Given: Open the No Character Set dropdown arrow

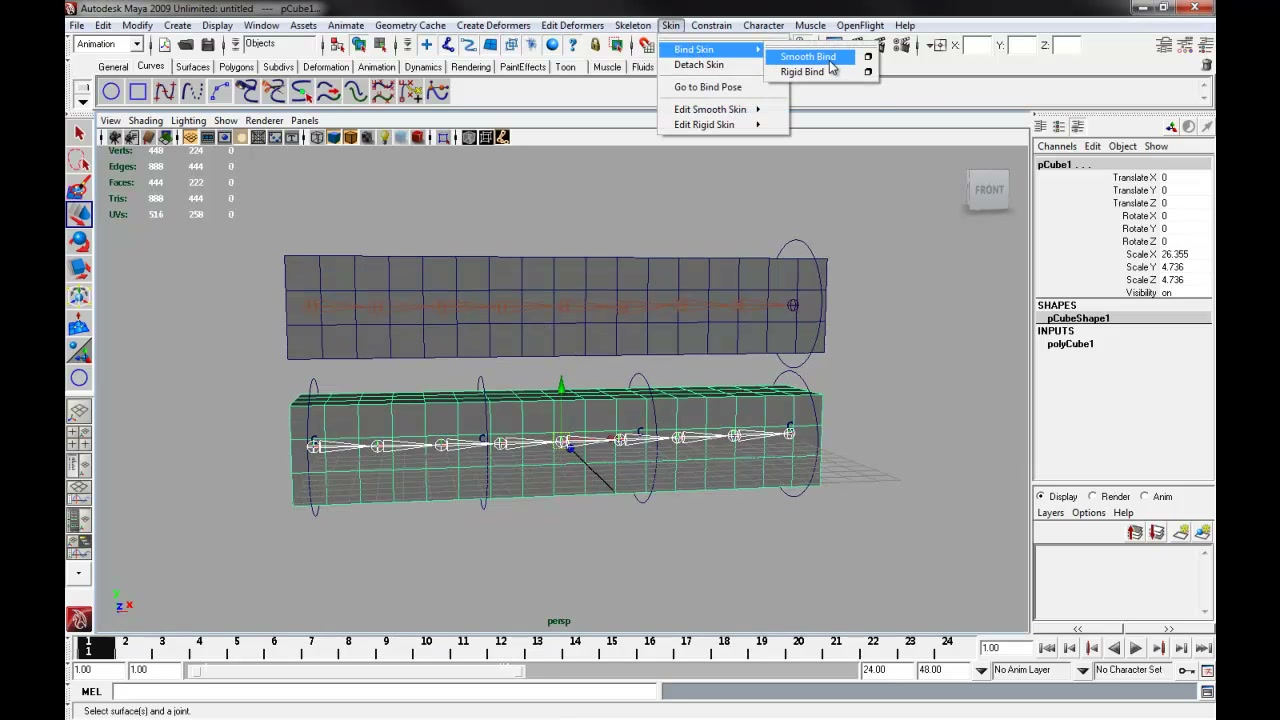Looking at the screenshot, I should coord(1083,670).
